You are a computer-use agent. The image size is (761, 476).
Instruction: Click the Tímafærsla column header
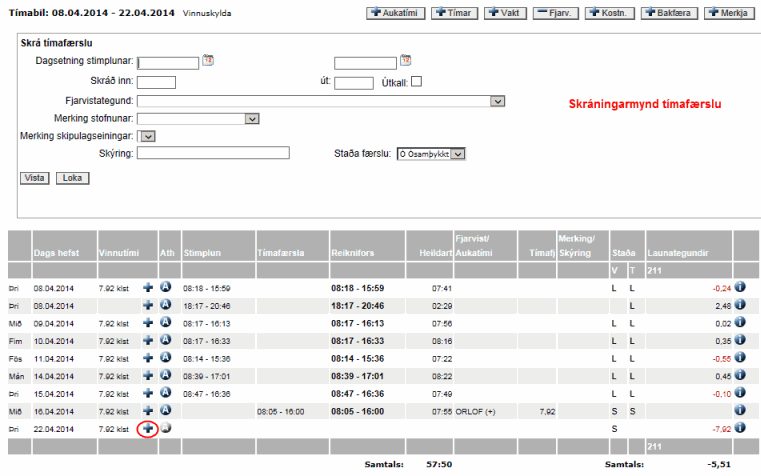point(281,253)
